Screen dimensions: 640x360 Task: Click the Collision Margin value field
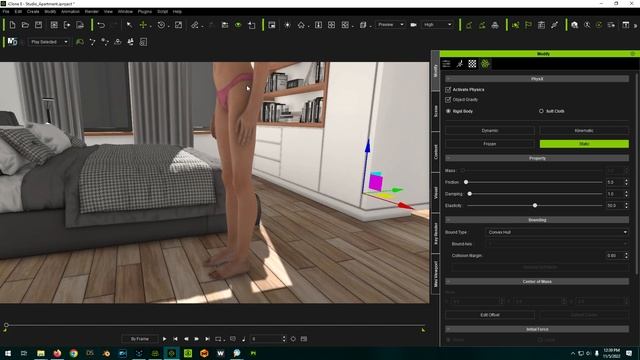coord(615,256)
